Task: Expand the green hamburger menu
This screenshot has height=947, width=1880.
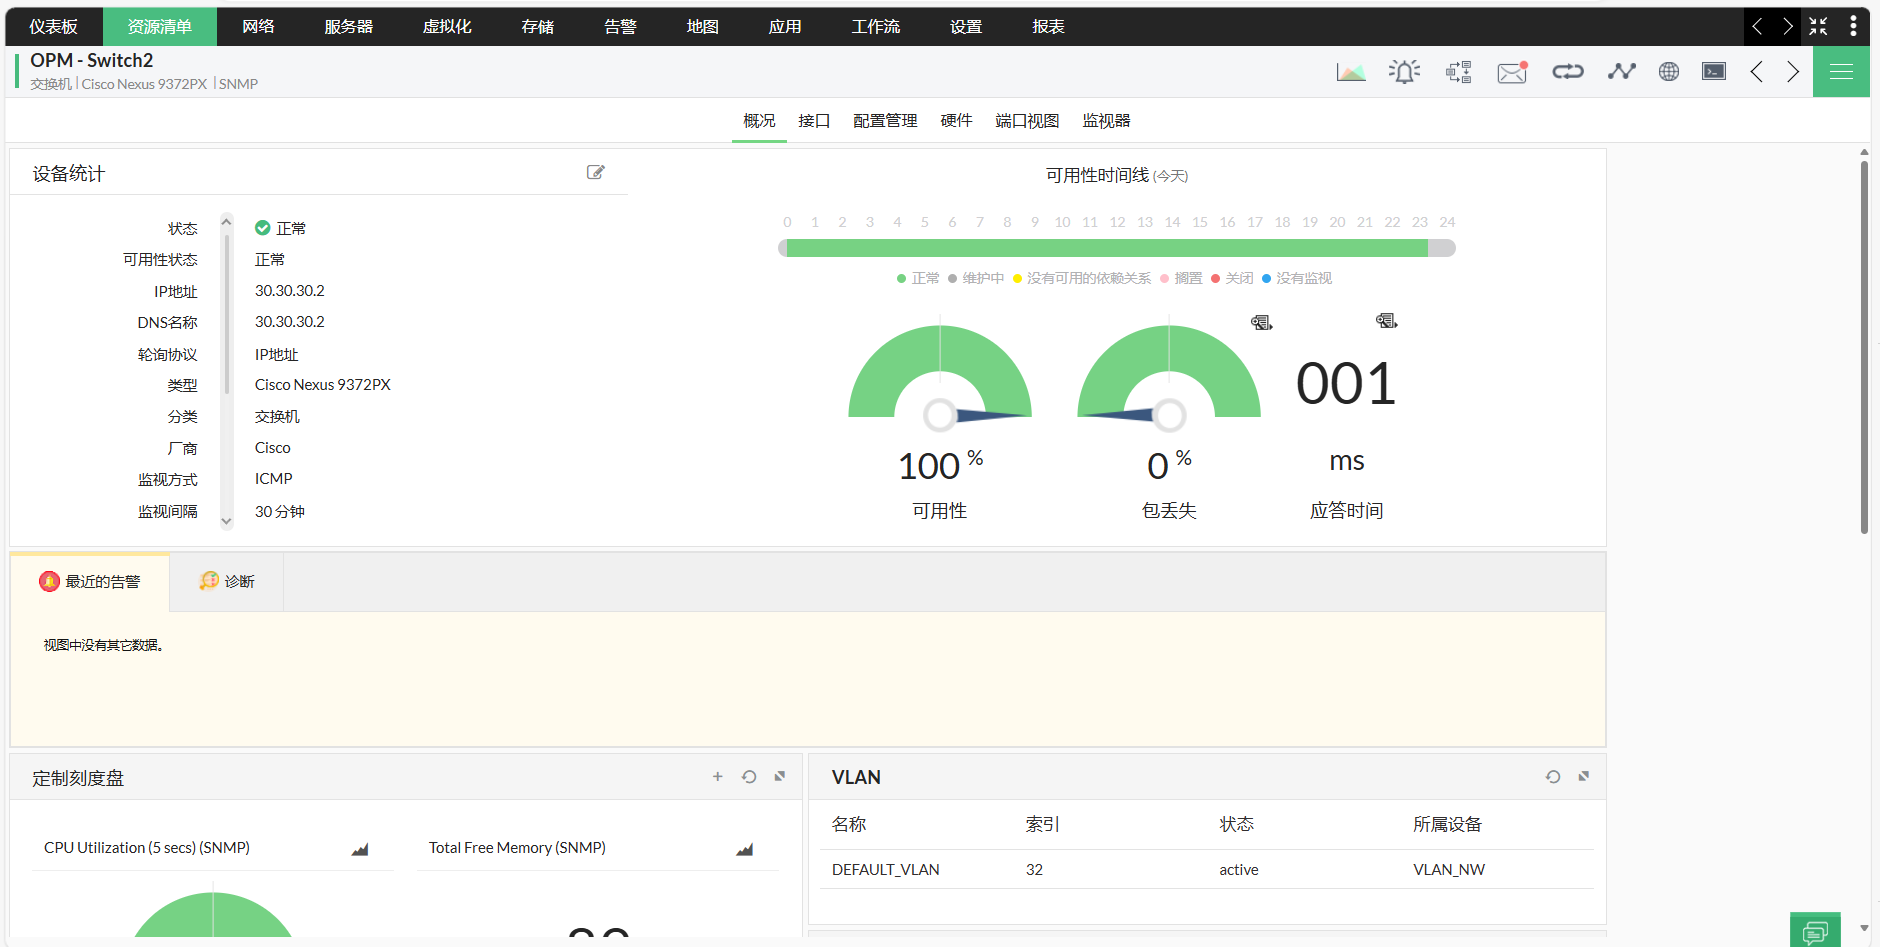Action: [x=1841, y=72]
